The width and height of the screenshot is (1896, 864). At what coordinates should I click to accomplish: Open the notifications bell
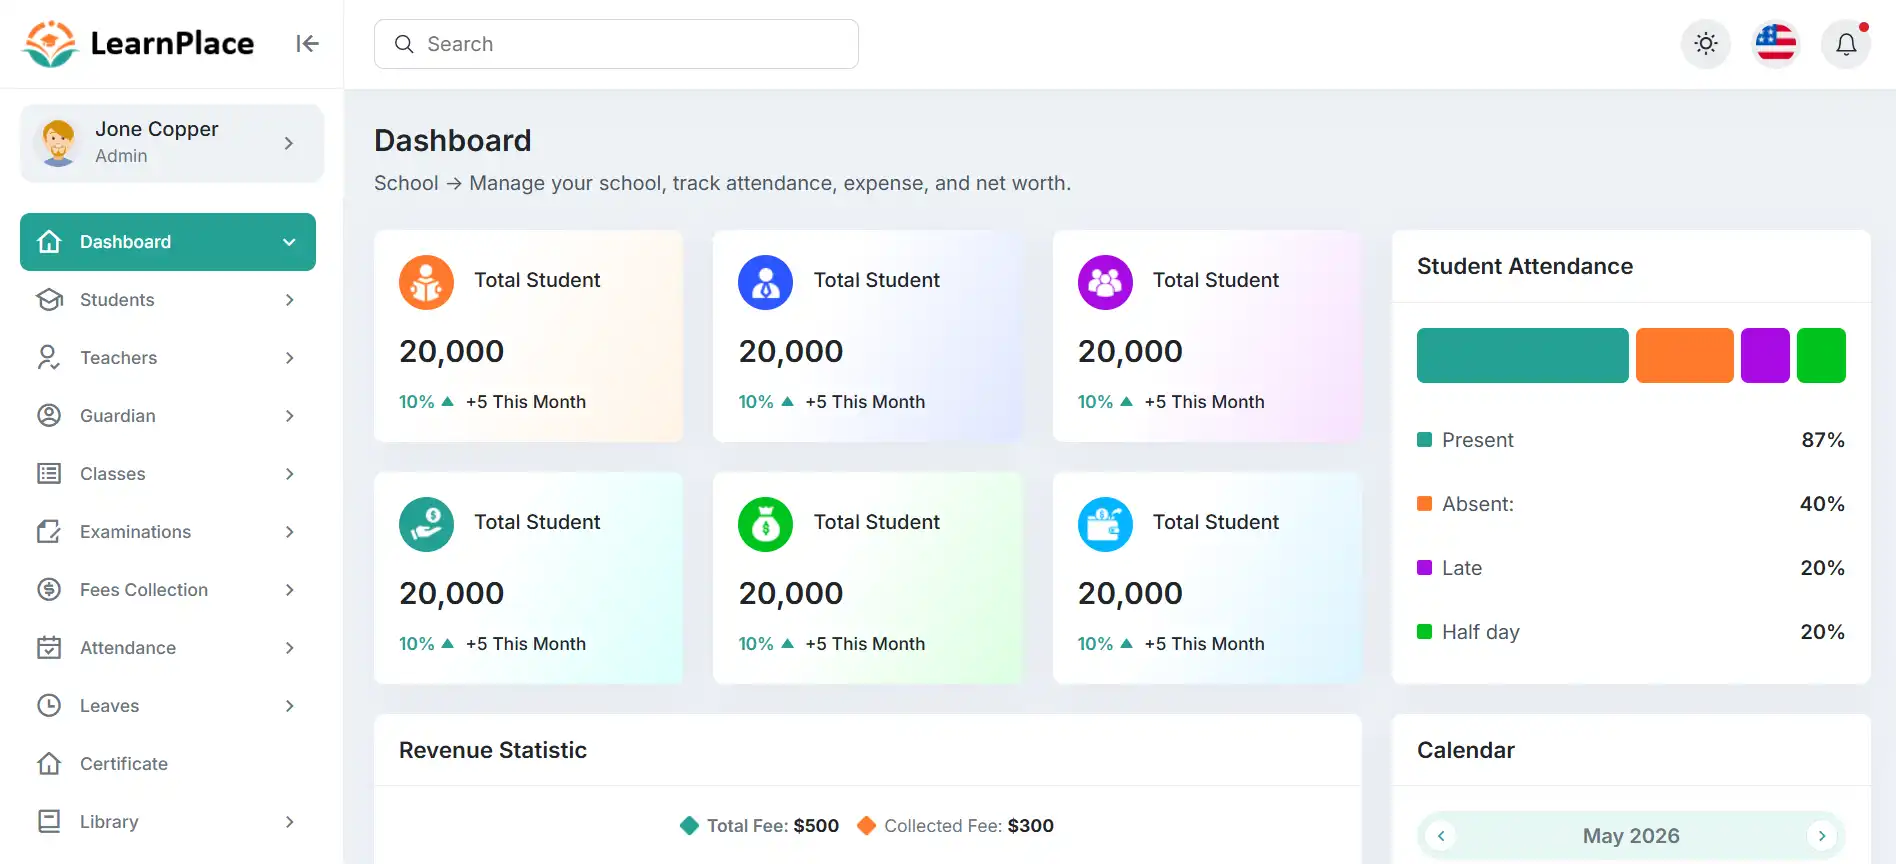click(1846, 44)
